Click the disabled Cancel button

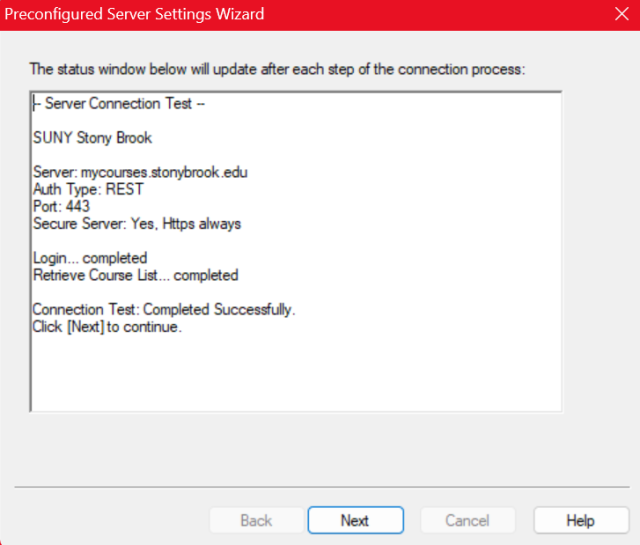tap(467, 520)
